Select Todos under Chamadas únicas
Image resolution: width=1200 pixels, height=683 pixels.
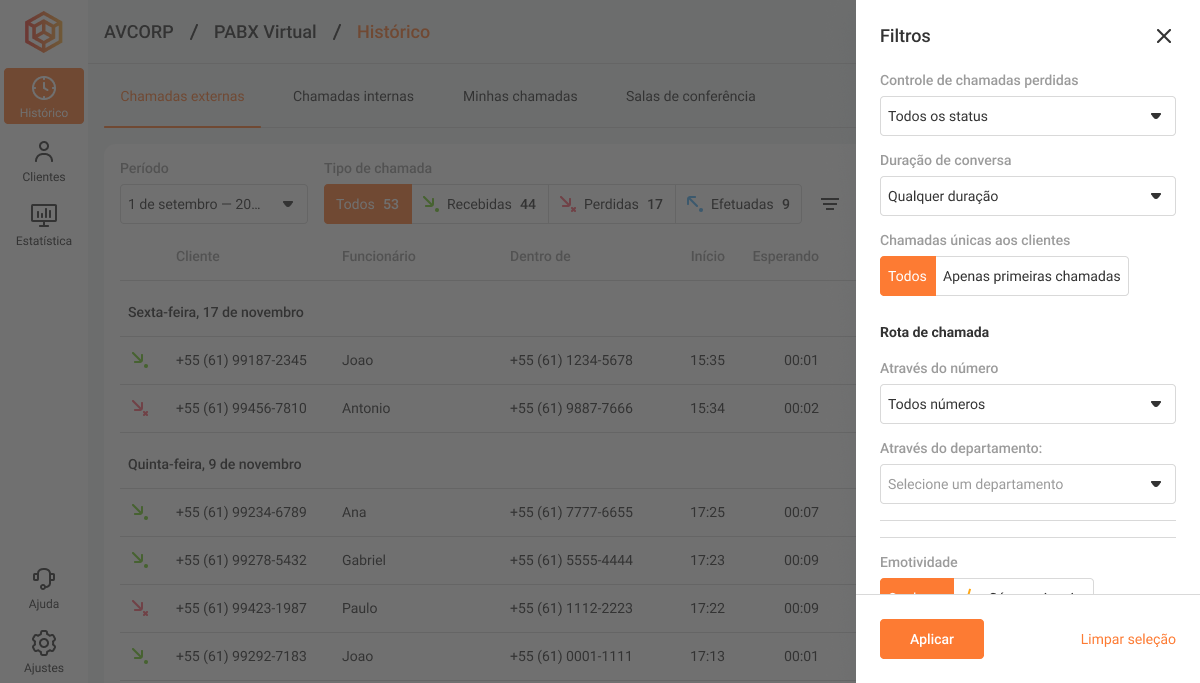(x=907, y=276)
